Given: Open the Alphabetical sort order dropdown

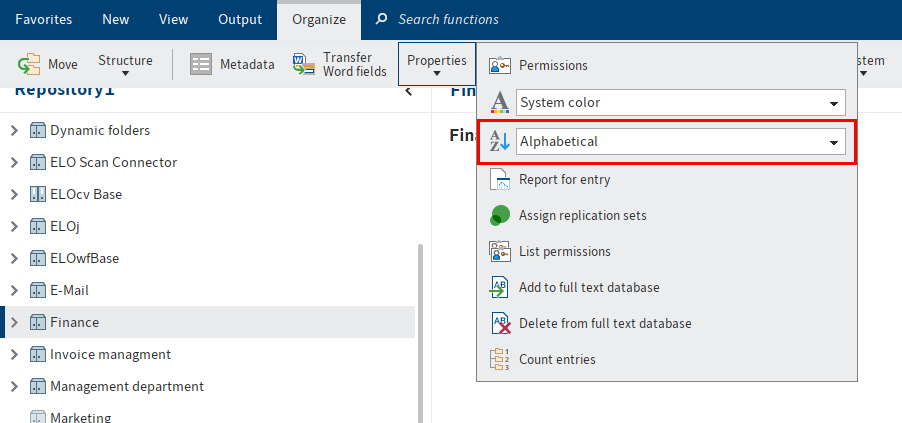Looking at the screenshot, I should pos(832,142).
